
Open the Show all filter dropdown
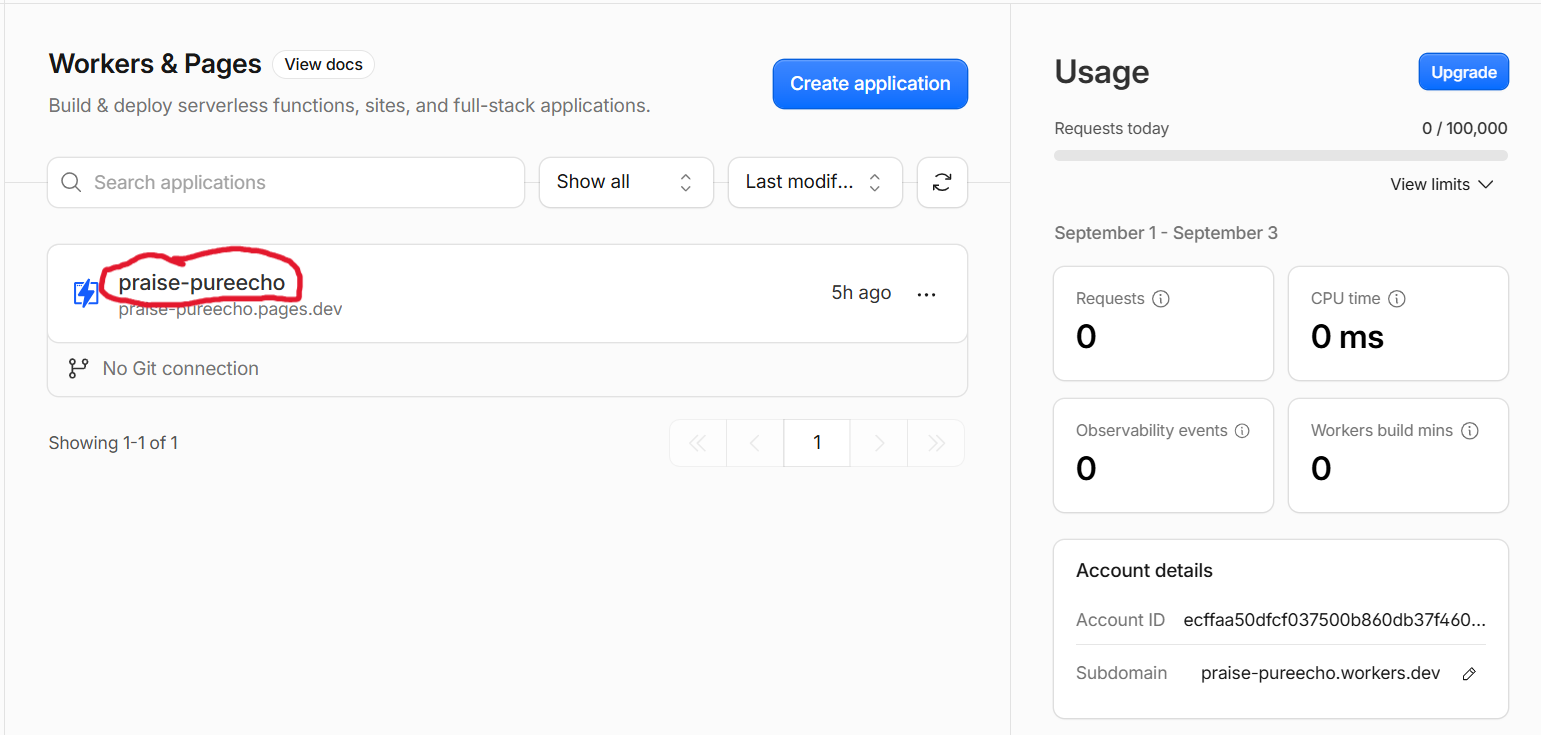click(x=626, y=182)
